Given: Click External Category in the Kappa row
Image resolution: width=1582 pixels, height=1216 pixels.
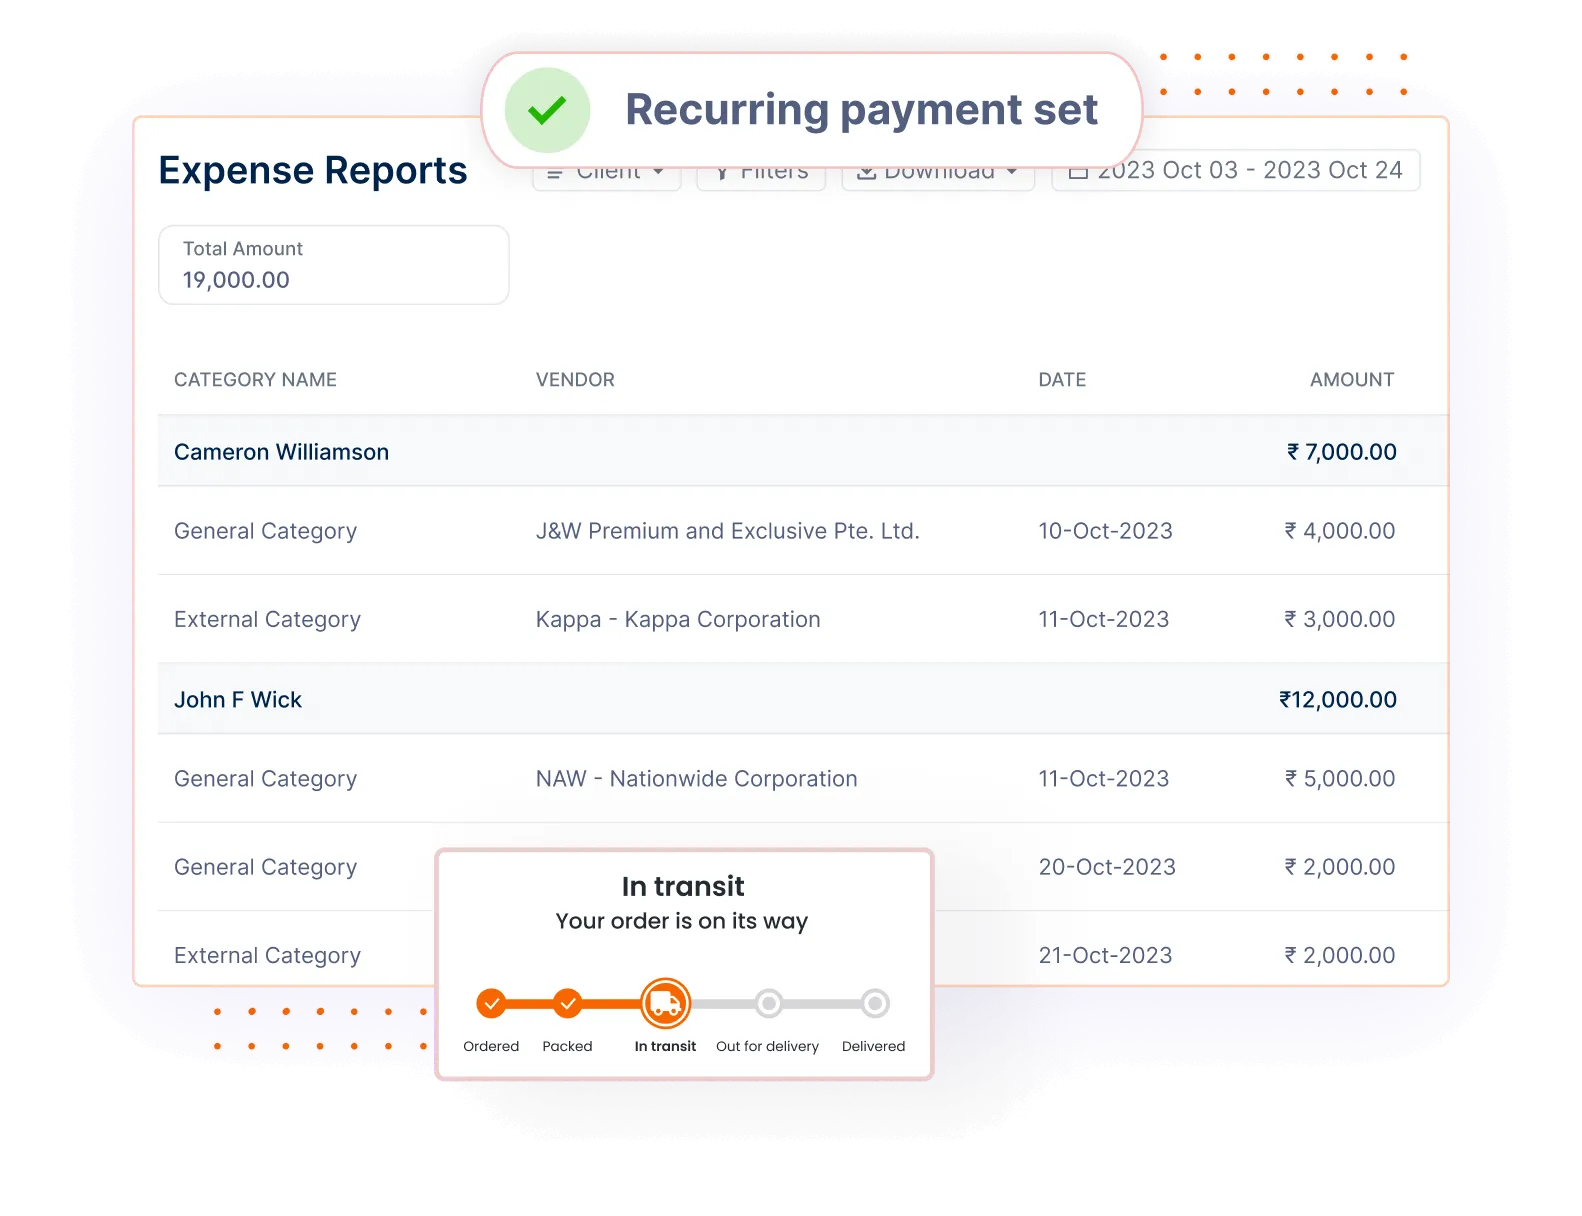Looking at the screenshot, I should [x=267, y=620].
